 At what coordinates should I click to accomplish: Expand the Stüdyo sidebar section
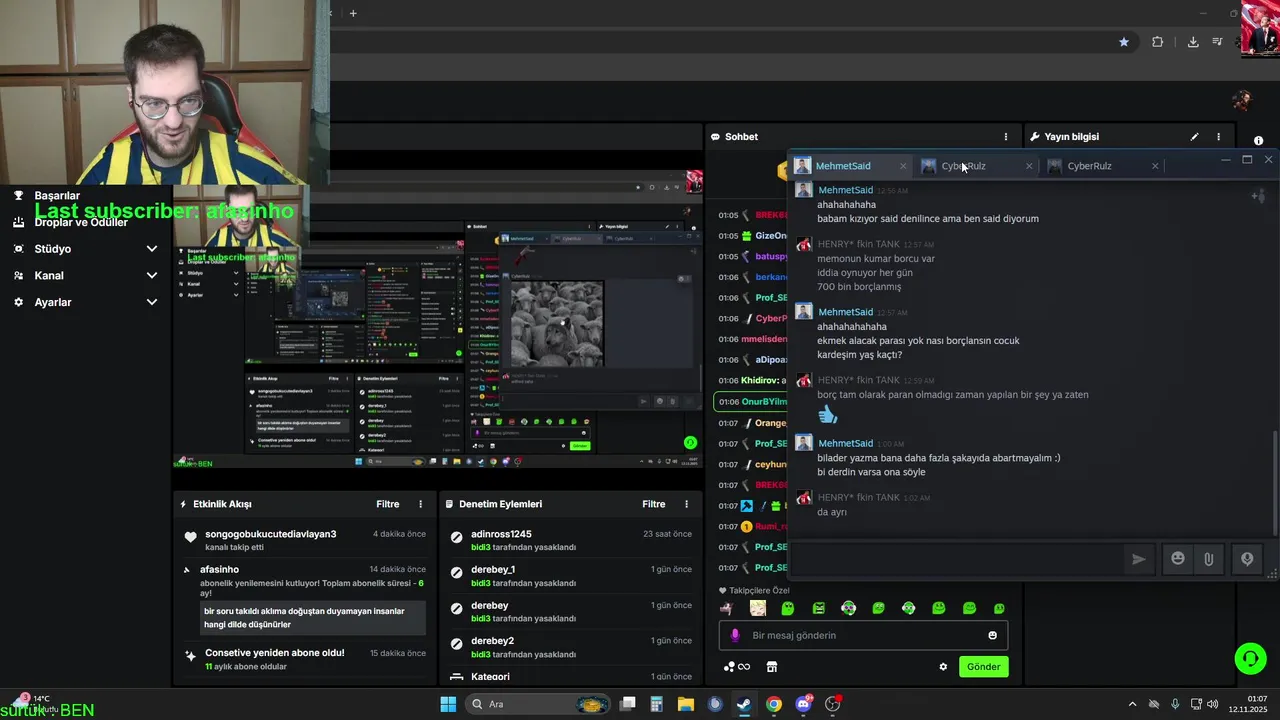pyautogui.click(x=152, y=249)
